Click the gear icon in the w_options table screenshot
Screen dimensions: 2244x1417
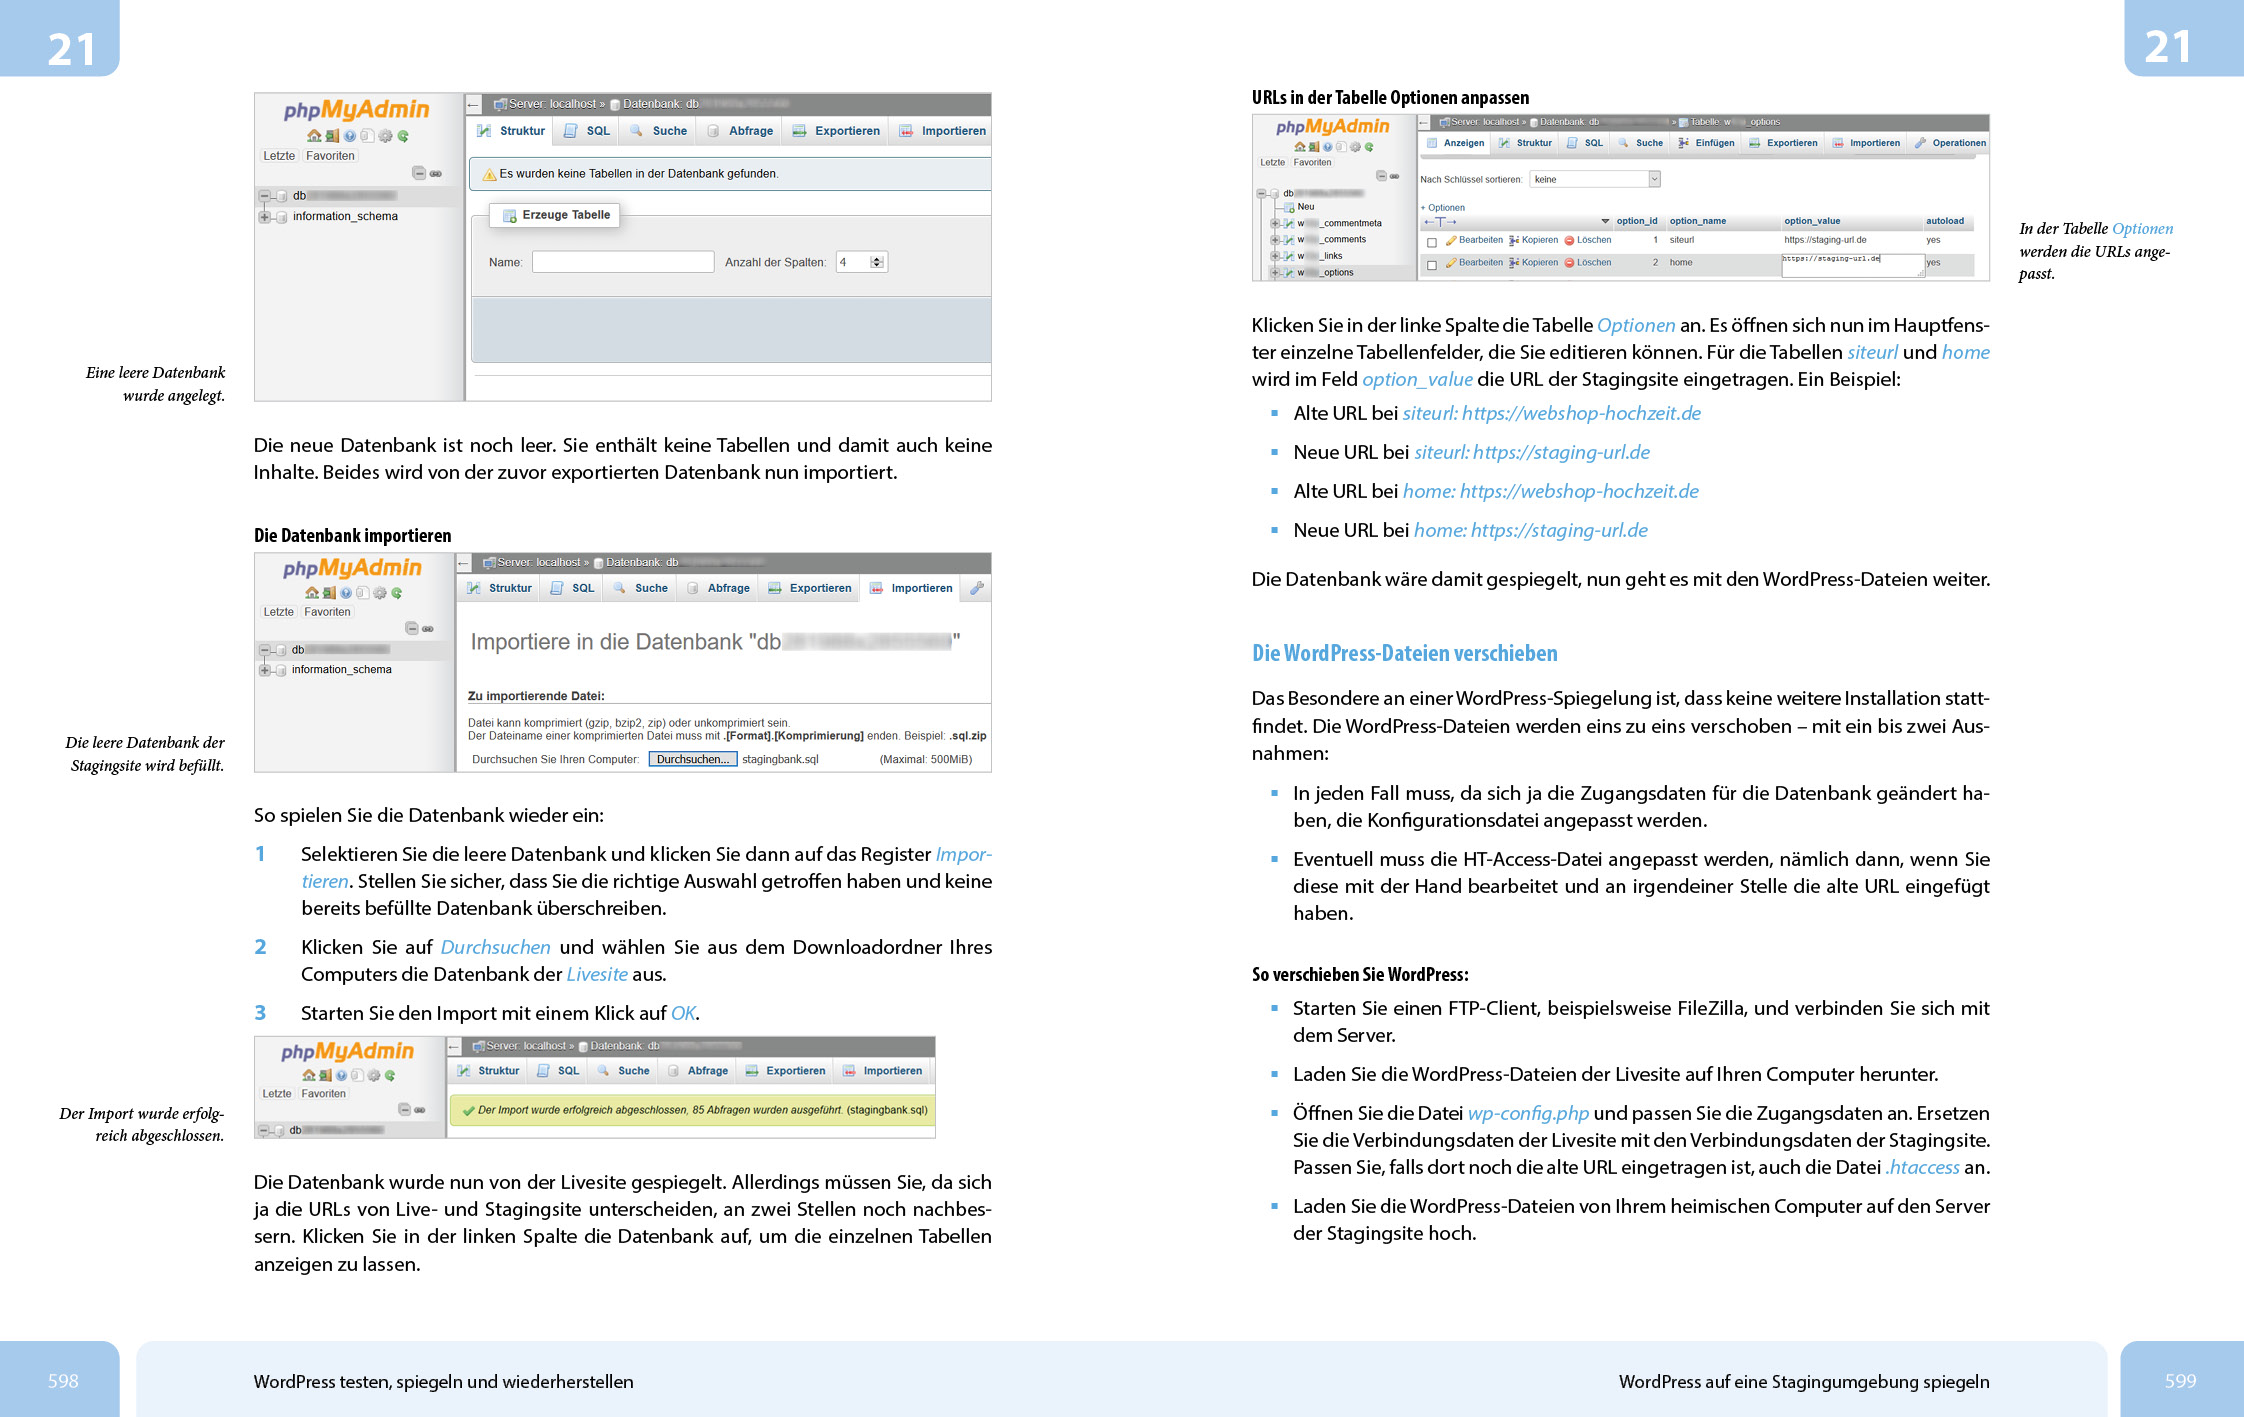pos(1356,147)
